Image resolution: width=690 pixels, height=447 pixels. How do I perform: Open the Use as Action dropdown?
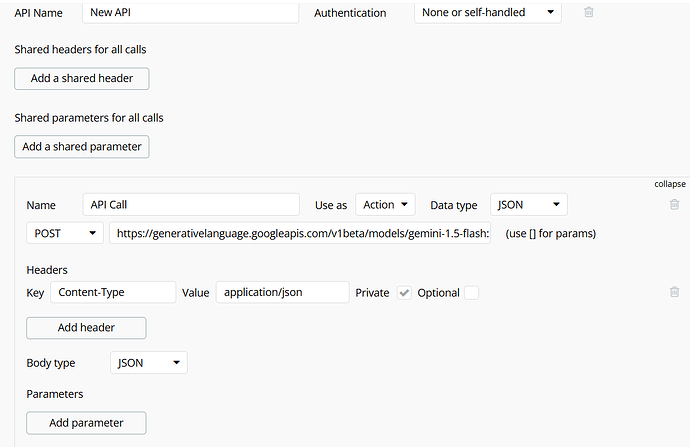385,205
